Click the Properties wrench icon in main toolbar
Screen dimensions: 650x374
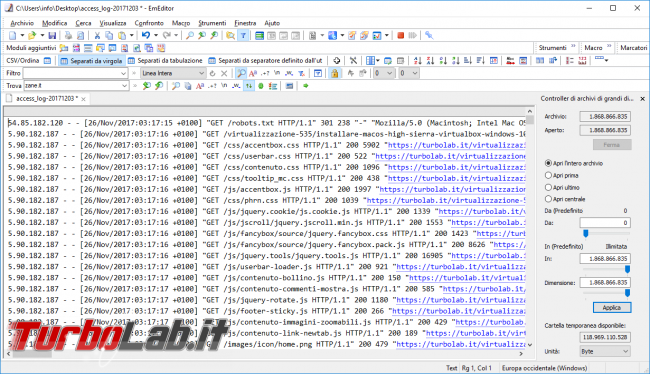click(x=429, y=36)
